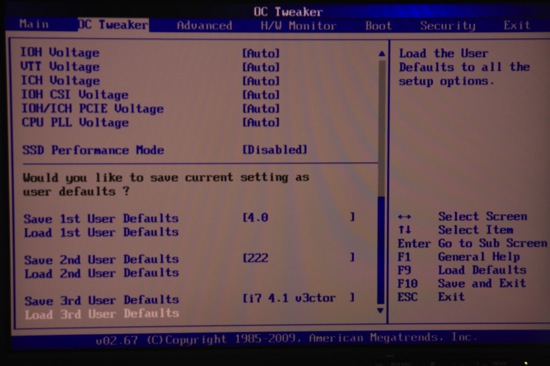Image resolution: width=550 pixels, height=366 pixels.
Task: Click the ESC "Exit" entry
Action: pos(451,297)
